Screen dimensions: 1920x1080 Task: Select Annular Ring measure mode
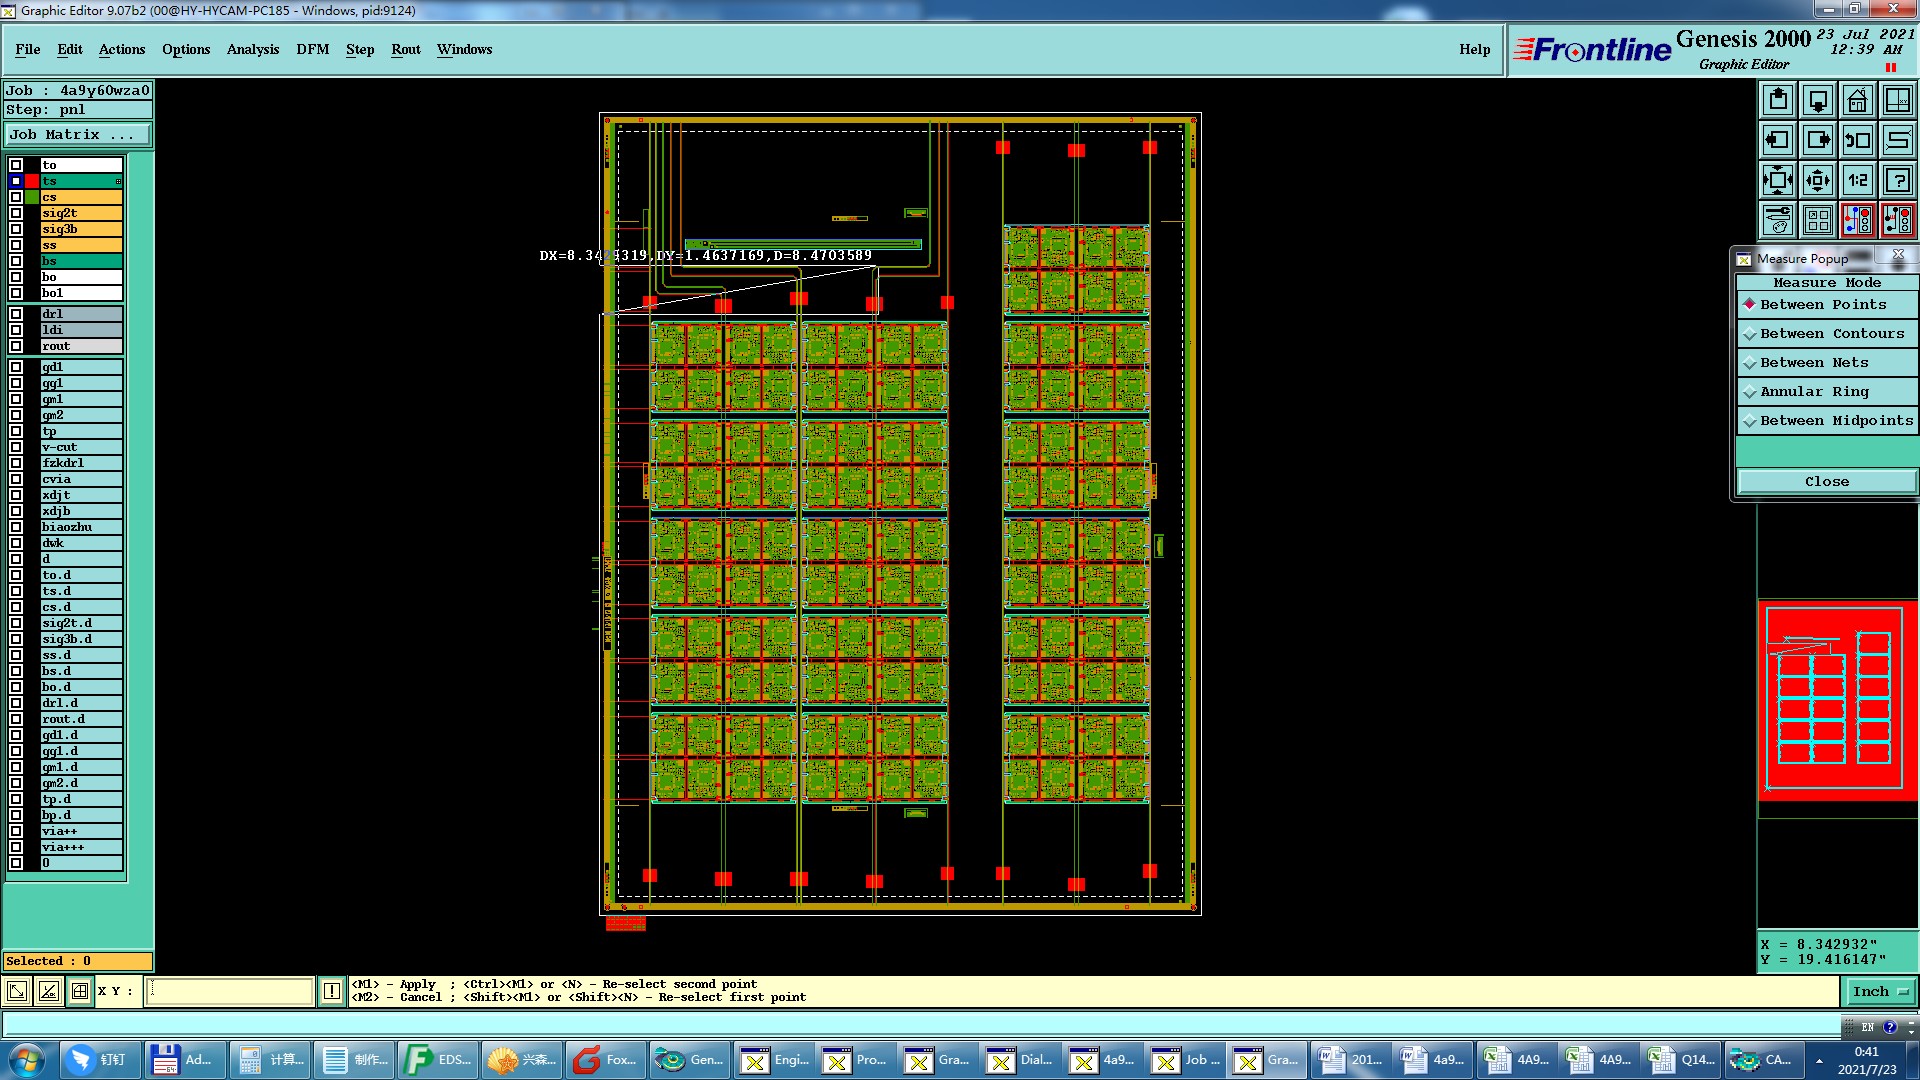click(x=1813, y=392)
